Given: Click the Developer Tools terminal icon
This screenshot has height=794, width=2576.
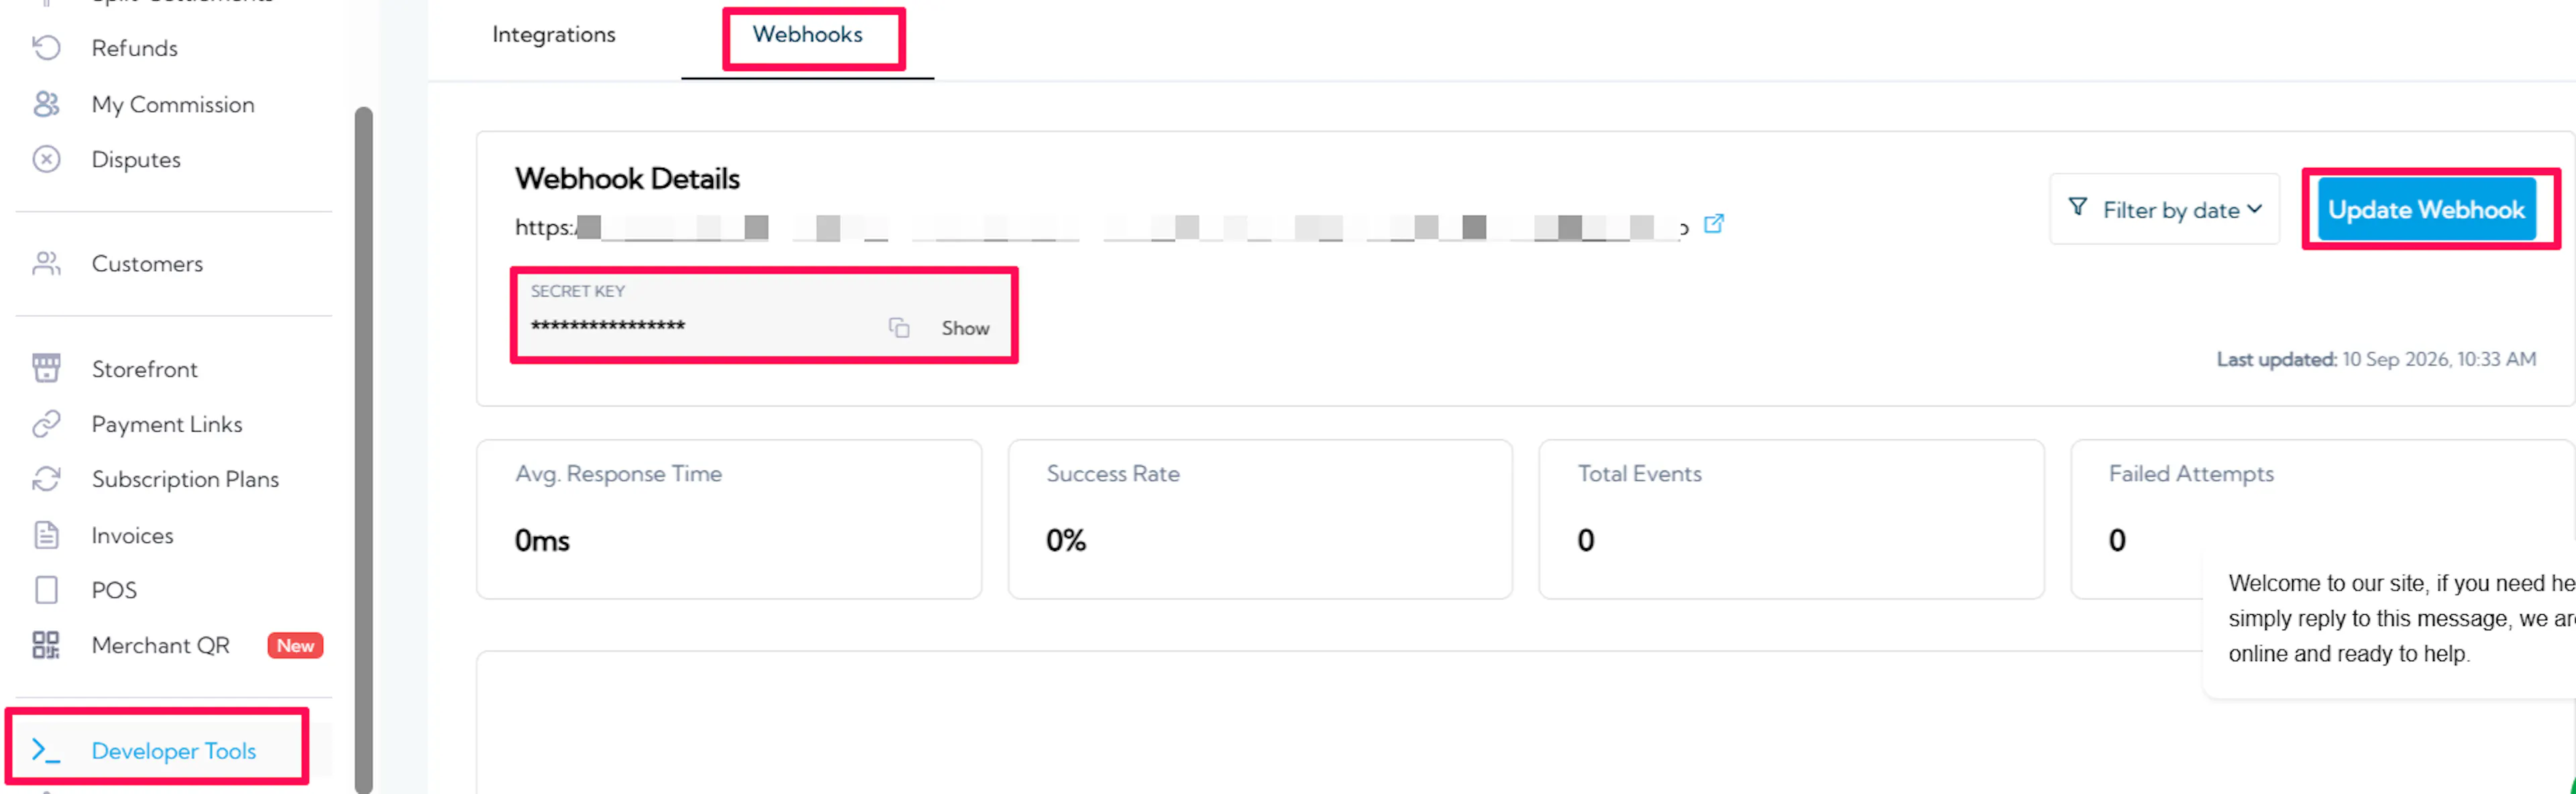Looking at the screenshot, I should coord(46,750).
